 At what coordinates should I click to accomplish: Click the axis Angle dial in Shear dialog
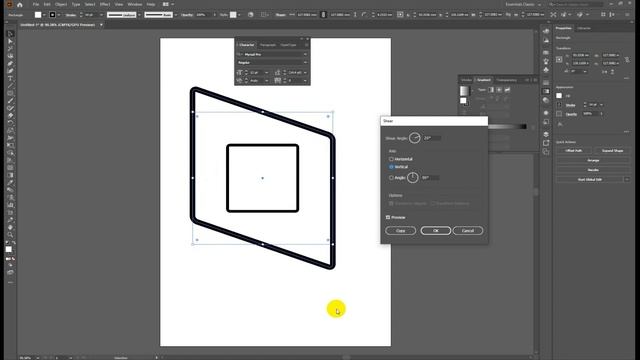(413, 178)
